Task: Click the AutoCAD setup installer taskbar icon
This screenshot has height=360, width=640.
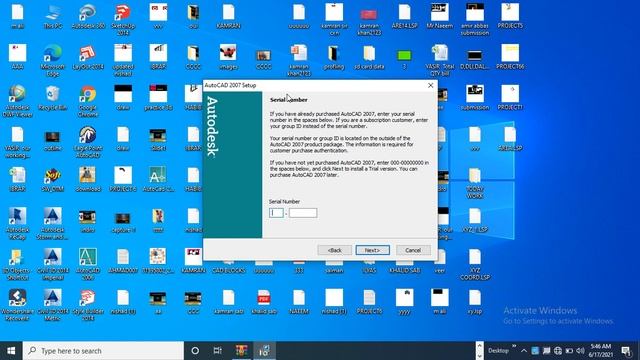Action: (264, 351)
